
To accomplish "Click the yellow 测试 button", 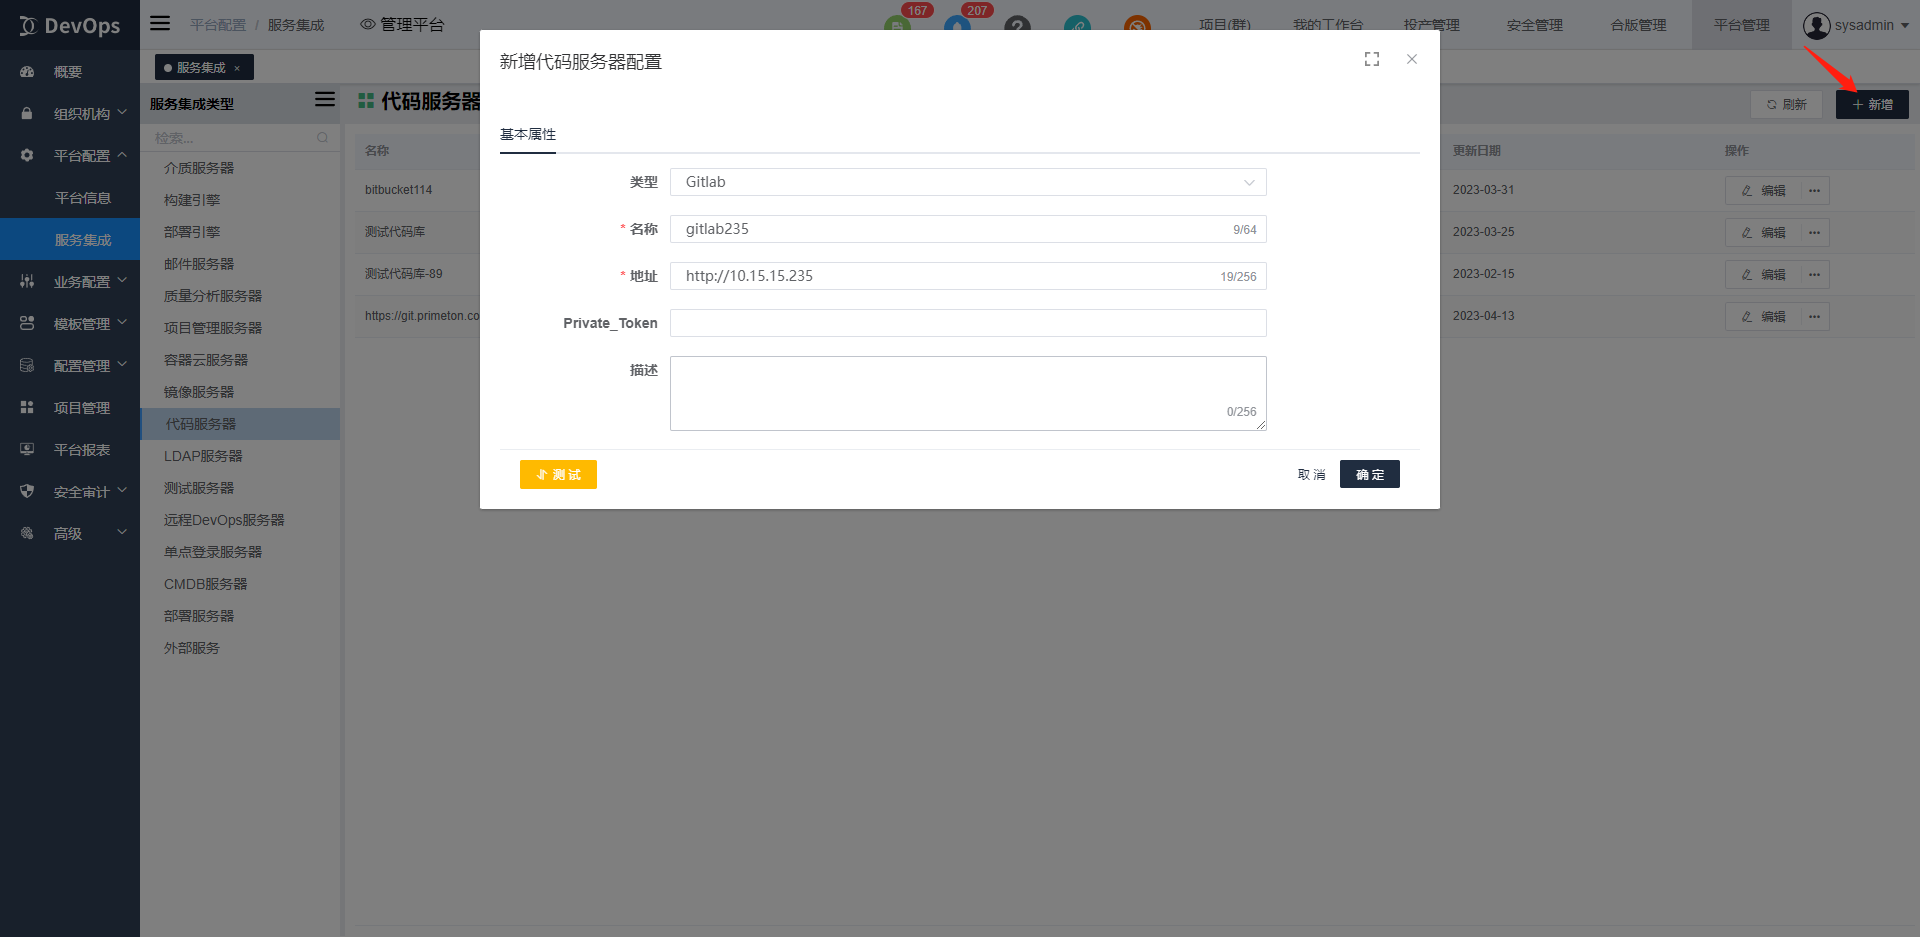I will 558,474.
